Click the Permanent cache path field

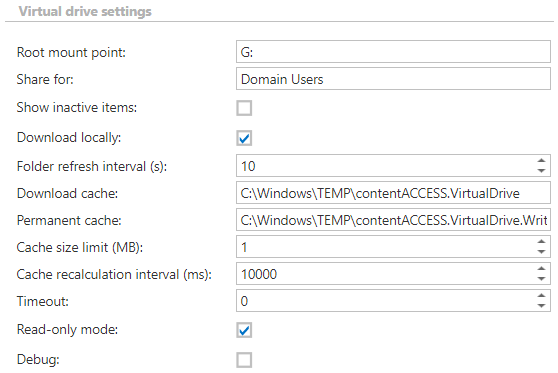tap(393, 220)
